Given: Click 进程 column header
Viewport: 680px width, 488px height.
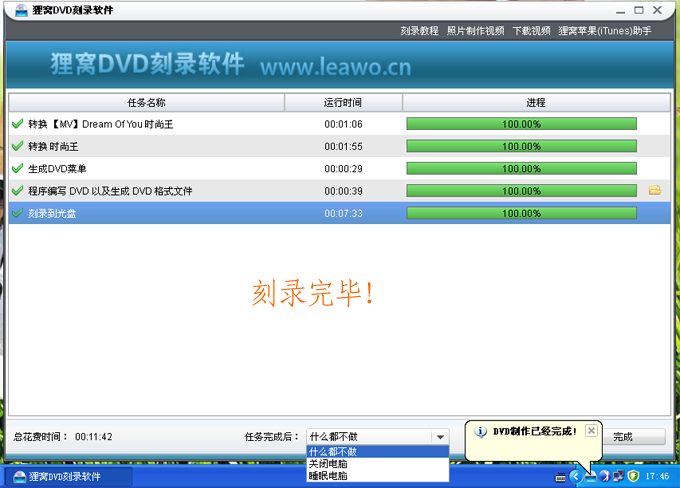Looking at the screenshot, I should [536, 103].
